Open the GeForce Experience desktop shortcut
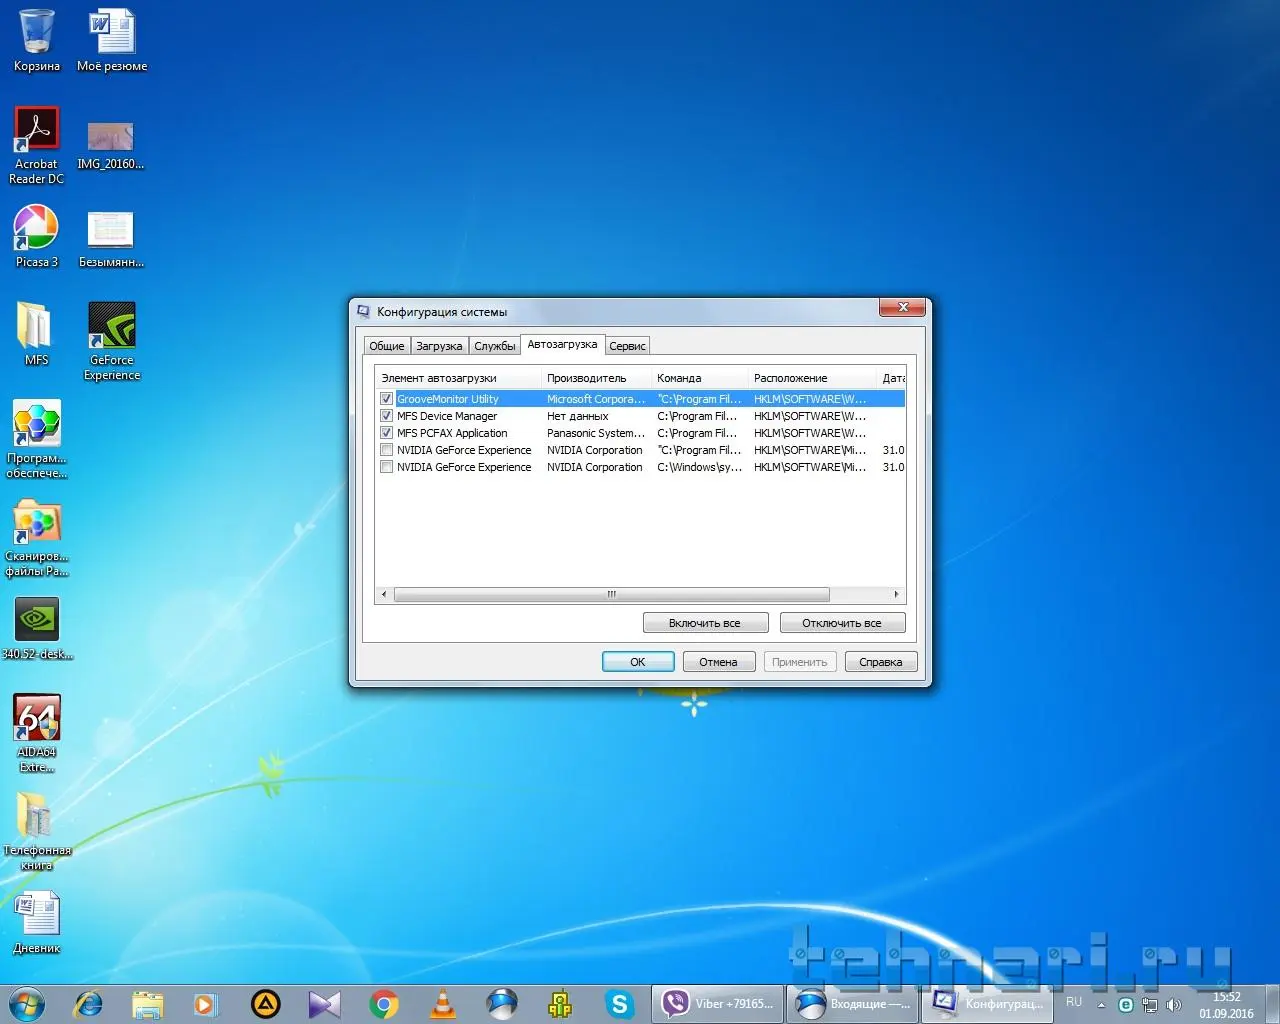This screenshot has height=1024, width=1280. click(x=112, y=327)
